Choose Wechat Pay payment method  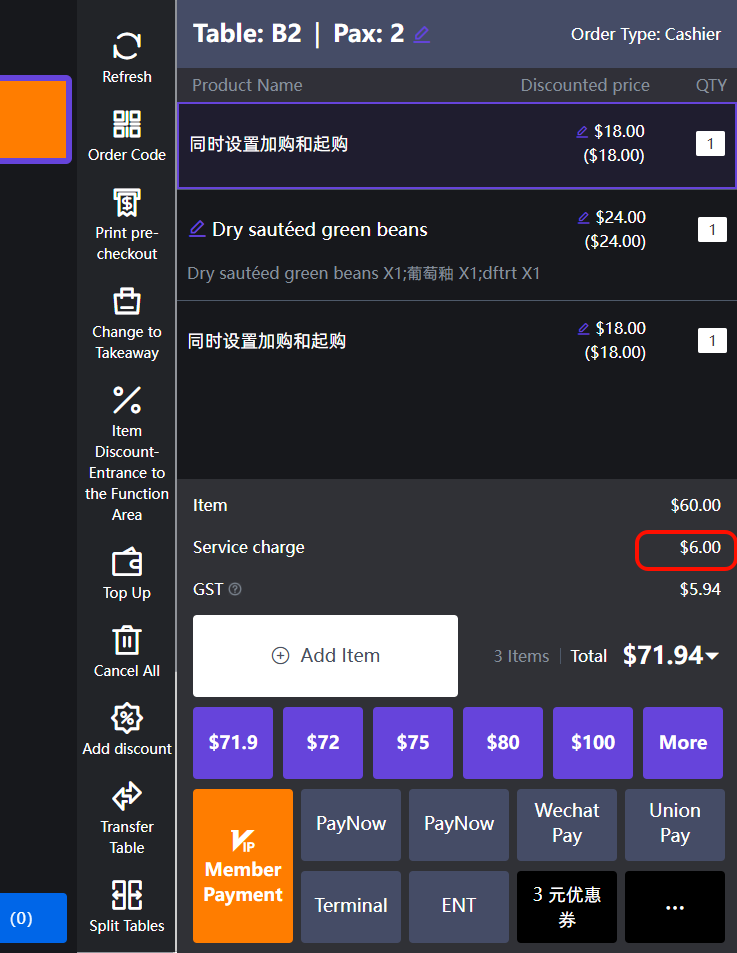566,824
